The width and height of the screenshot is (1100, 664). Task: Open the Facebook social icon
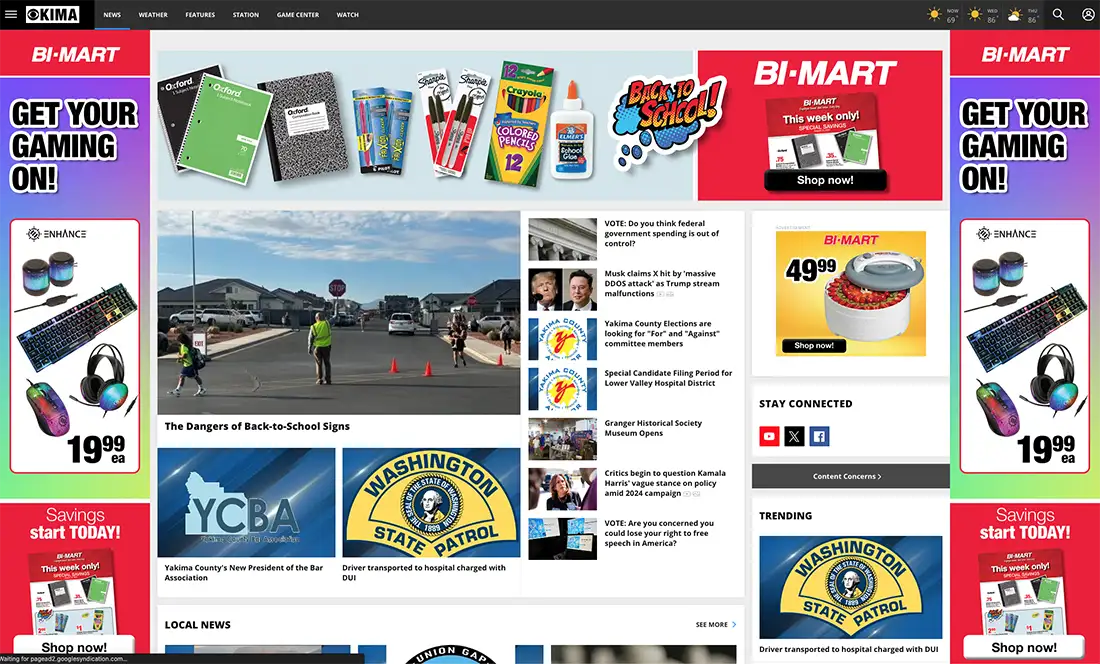pyautogui.click(x=819, y=436)
